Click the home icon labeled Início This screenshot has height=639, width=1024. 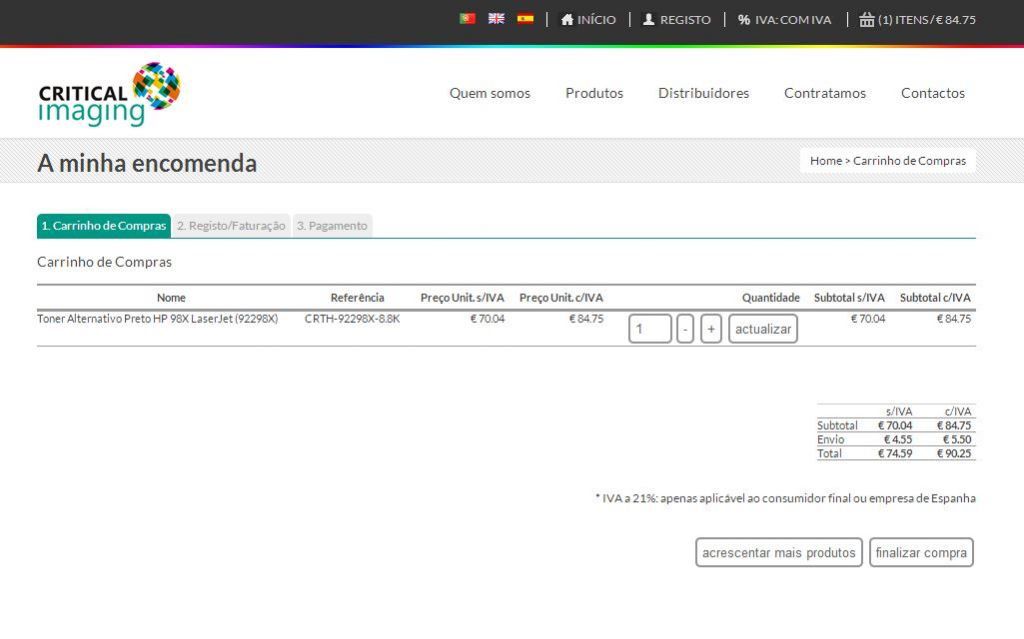point(588,20)
